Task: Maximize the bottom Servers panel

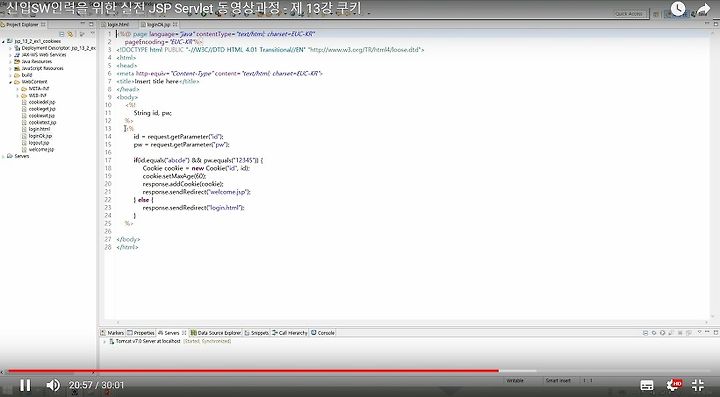Action: 715,332
